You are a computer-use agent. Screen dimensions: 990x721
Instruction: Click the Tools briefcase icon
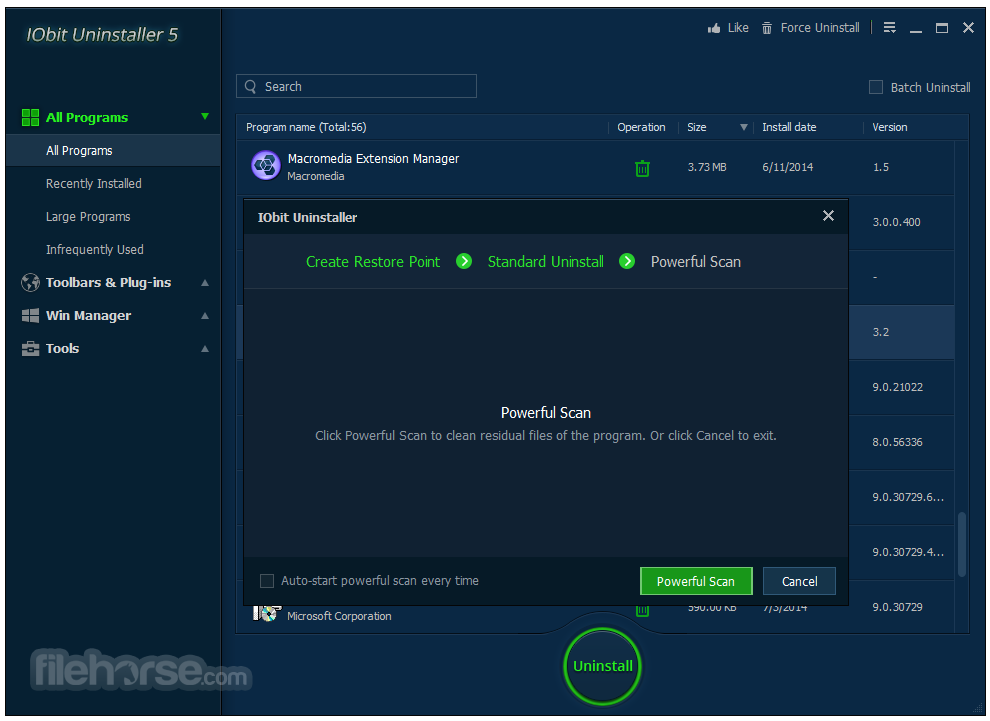30,349
